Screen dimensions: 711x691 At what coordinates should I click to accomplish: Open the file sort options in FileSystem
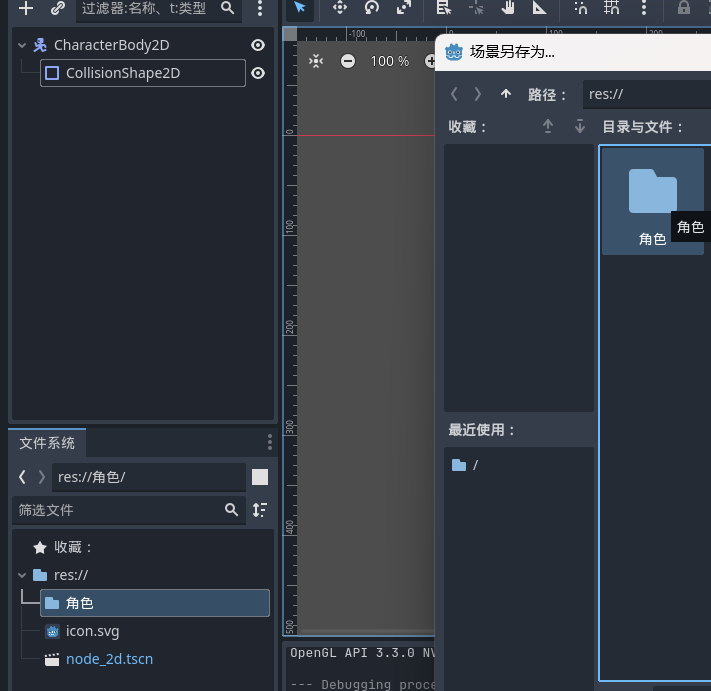coord(260,510)
